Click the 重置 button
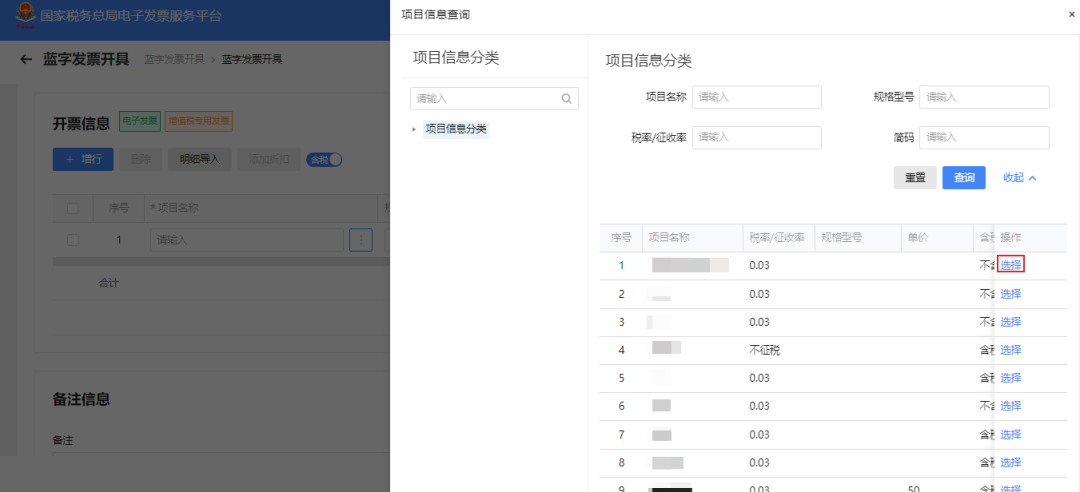The image size is (1080, 492). pos(915,177)
